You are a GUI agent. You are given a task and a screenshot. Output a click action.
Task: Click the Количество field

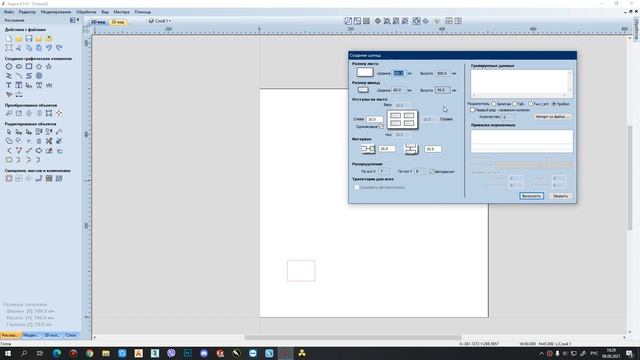pyautogui.click(x=508, y=117)
